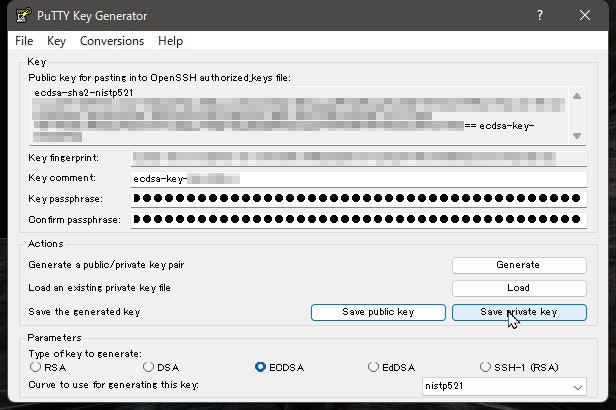The height and width of the screenshot is (410, 616).
Task: Click the public key box scroll down arrow
Action: pos(577,136)
